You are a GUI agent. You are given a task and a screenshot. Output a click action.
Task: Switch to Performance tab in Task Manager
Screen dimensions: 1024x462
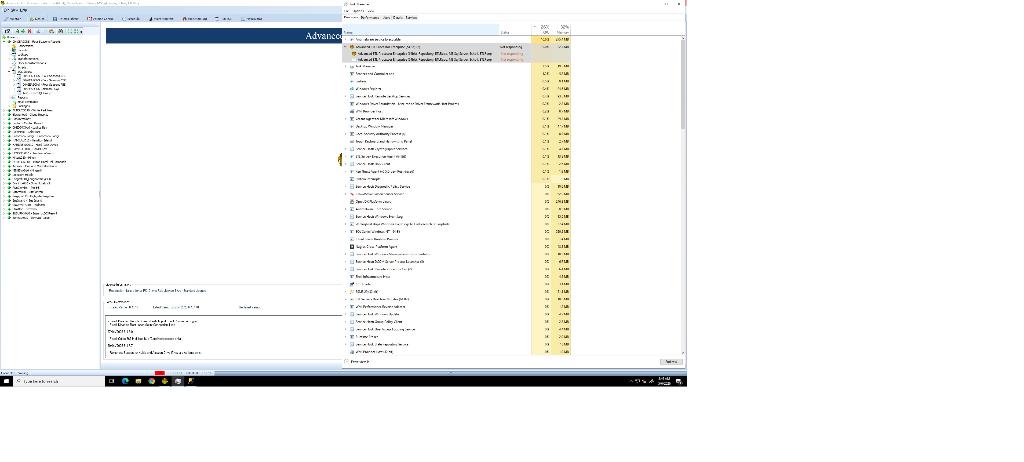(x=370, y=18)
